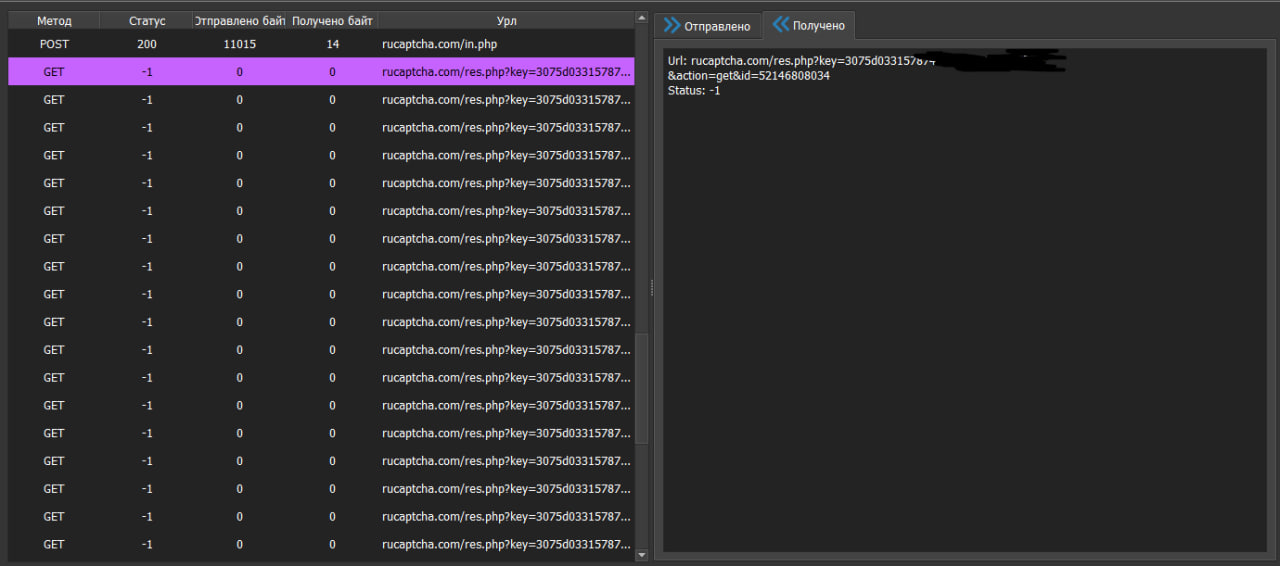This screenshot has height=566, width=1280.
Task: Open the Отправлено tab
Action: (x=716, y=26)
